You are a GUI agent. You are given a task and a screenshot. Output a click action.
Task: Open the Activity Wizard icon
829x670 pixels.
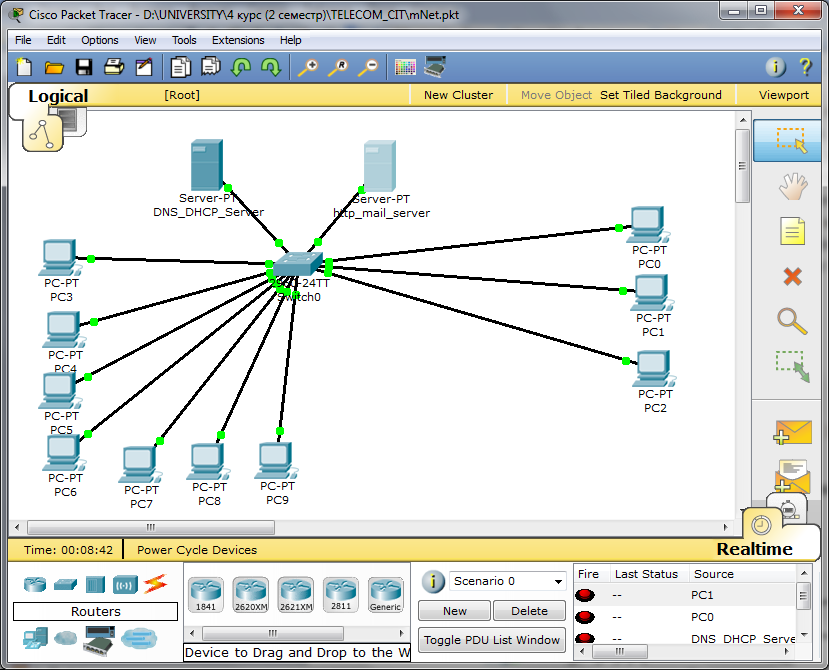pyautogui.click(x=144, y=67)
